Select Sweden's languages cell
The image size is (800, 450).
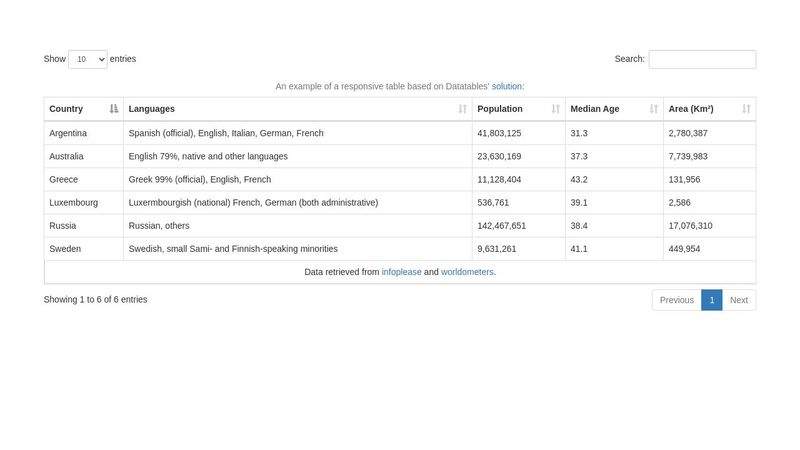[297, 249]
